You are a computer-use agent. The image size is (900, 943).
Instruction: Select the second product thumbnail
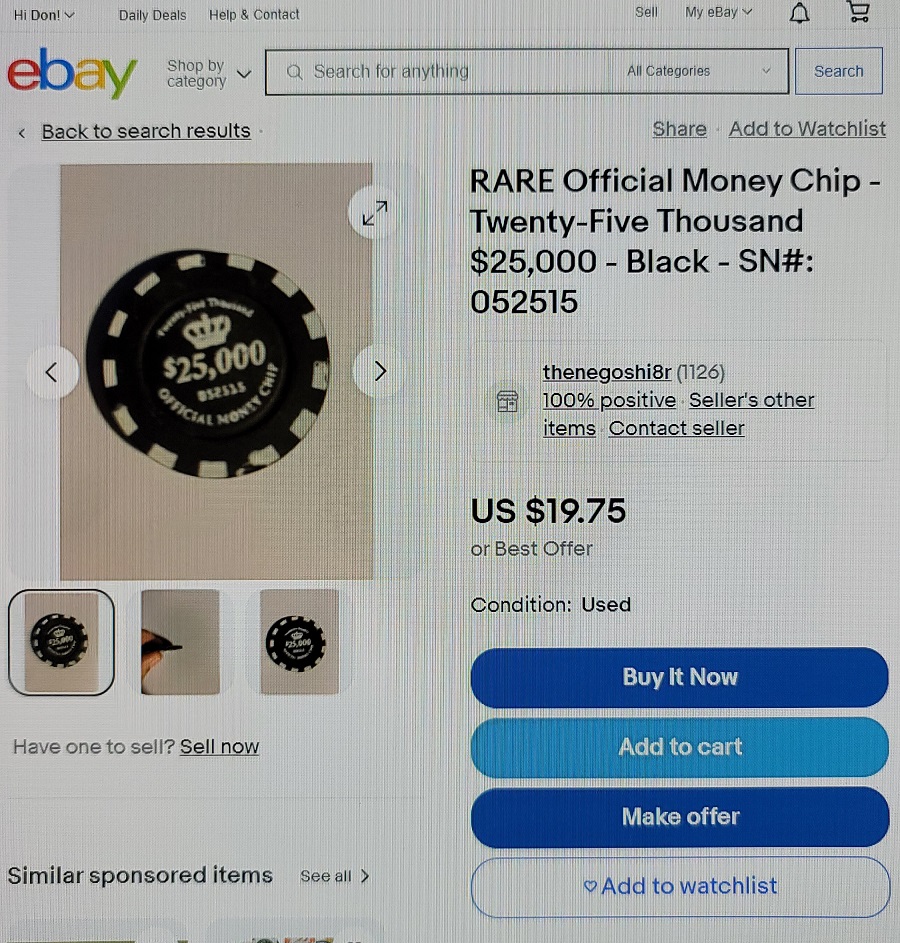click(x=180, y=642)
